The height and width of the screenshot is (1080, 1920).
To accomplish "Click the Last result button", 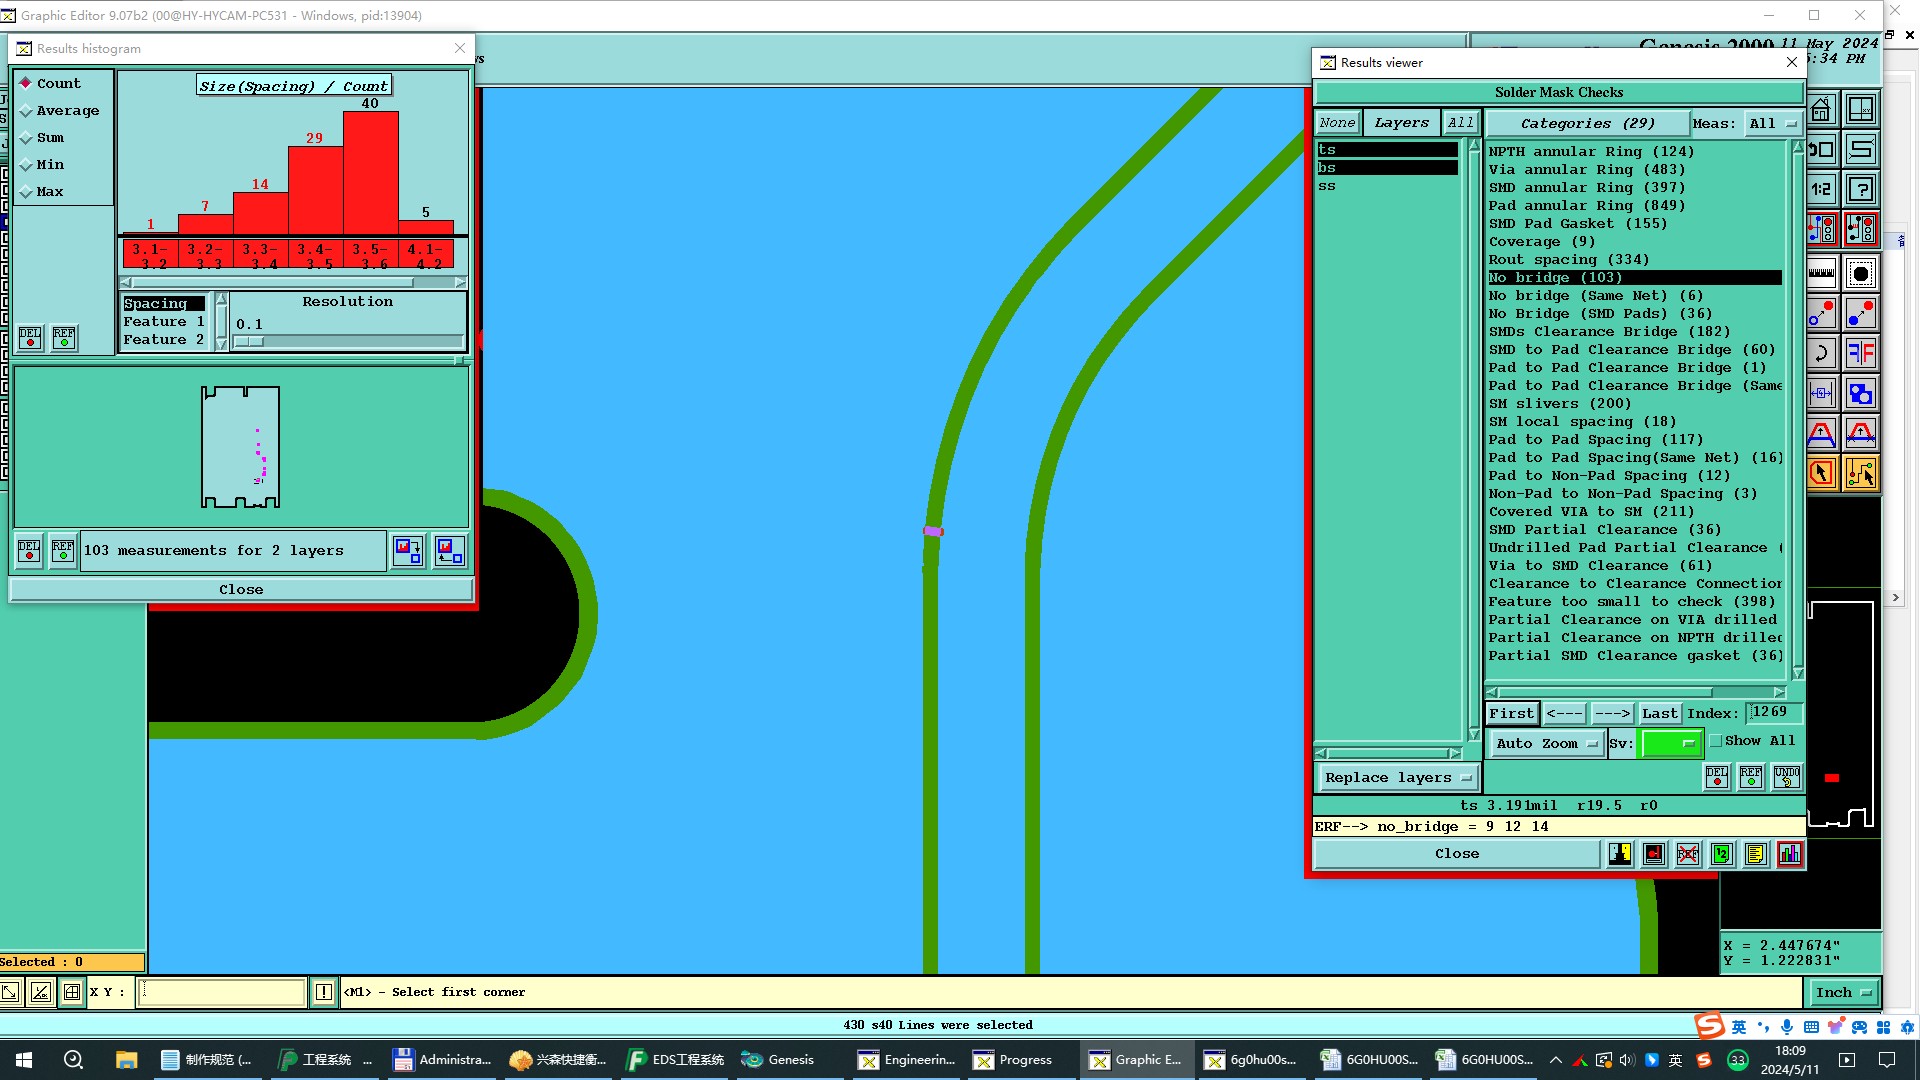I will [1659, 713].
